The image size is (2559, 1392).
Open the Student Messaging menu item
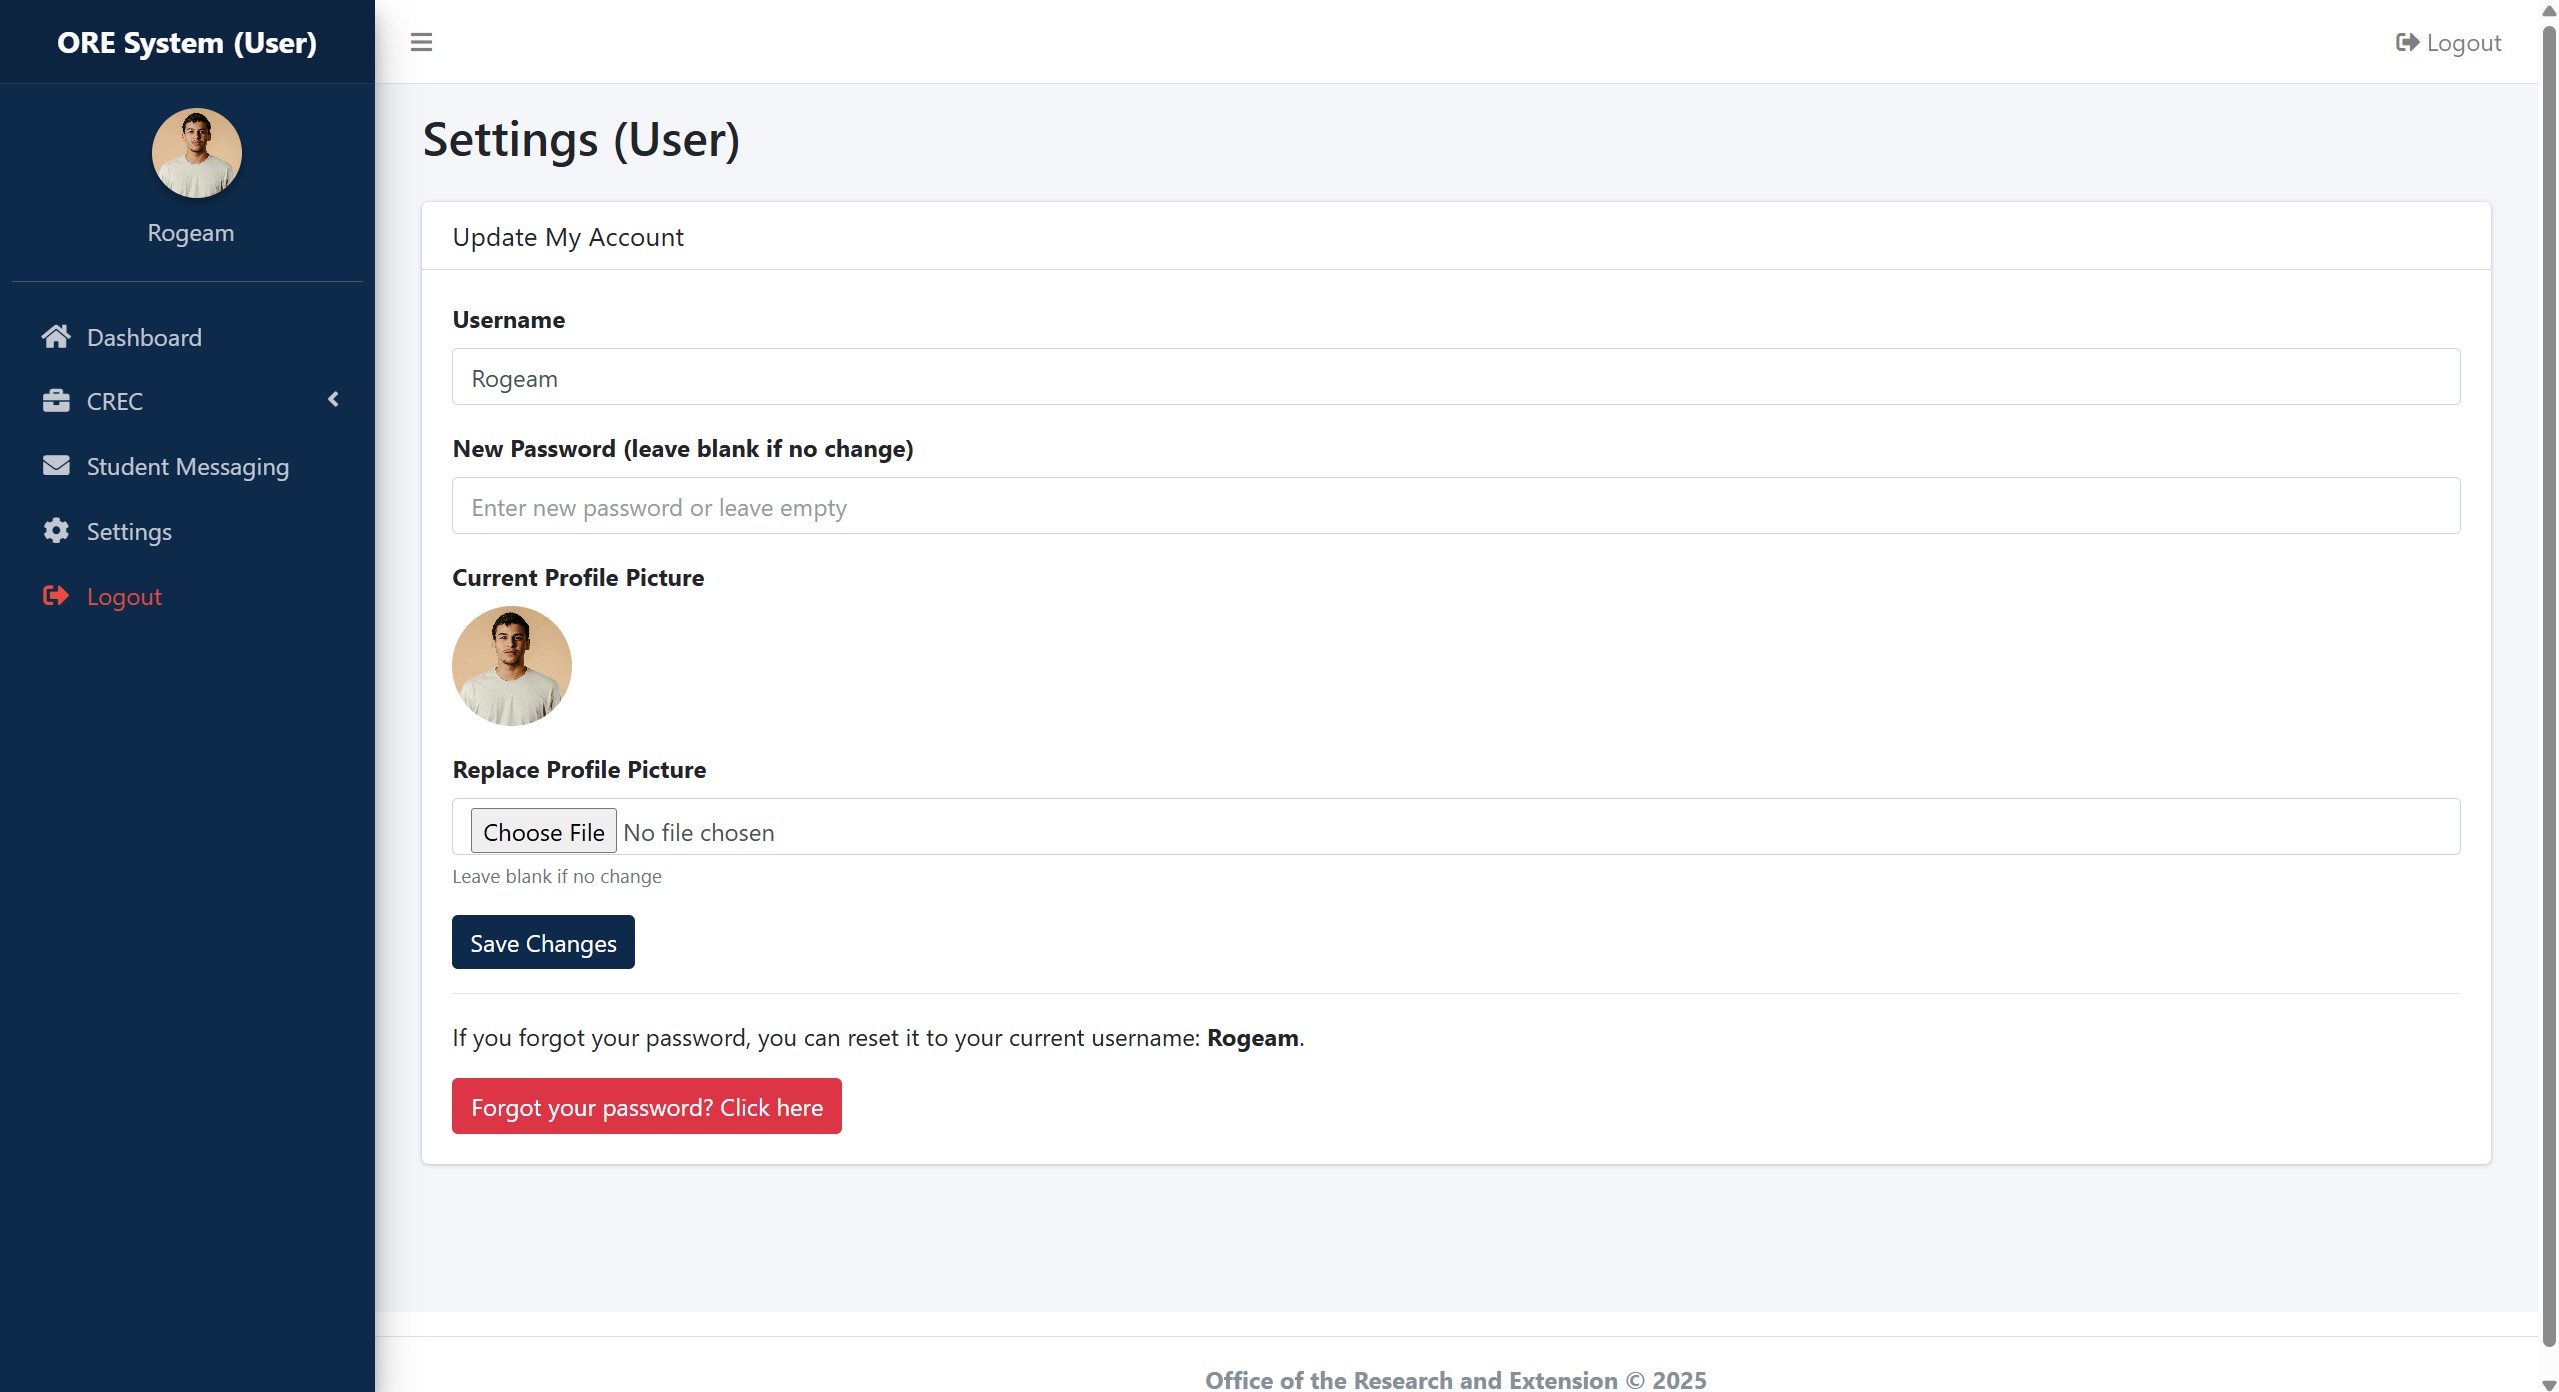point(188,467)
